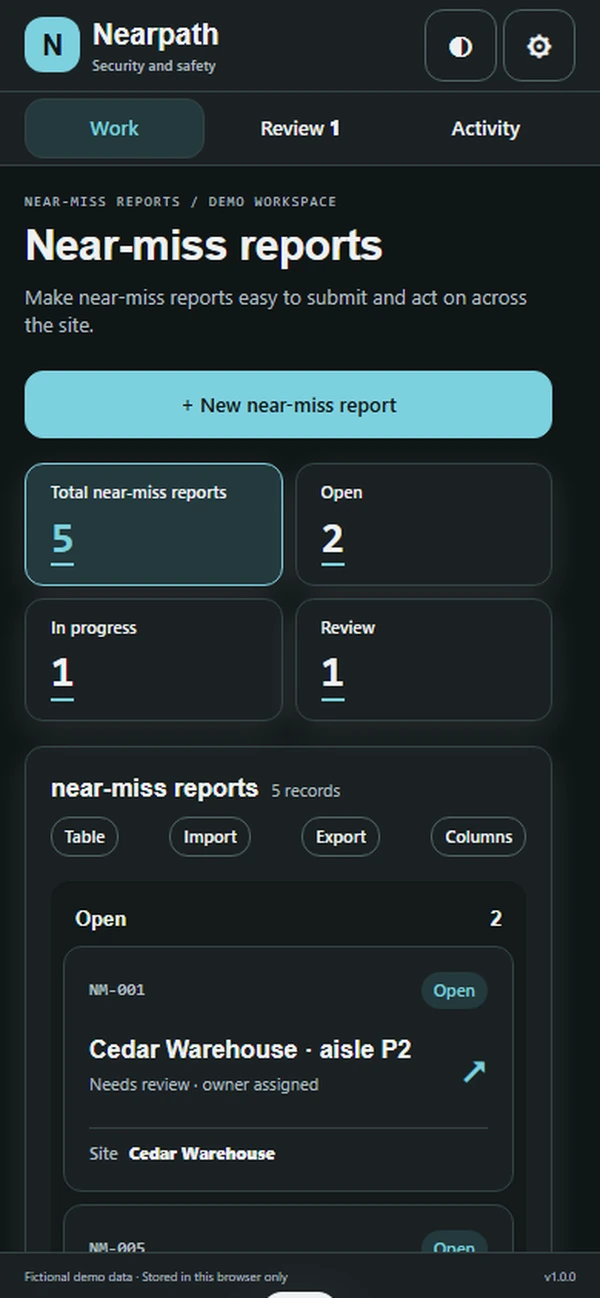Switch to Table view
Image resolution: width=600 pixels, height=1298 pixels.
pos(84,837)
